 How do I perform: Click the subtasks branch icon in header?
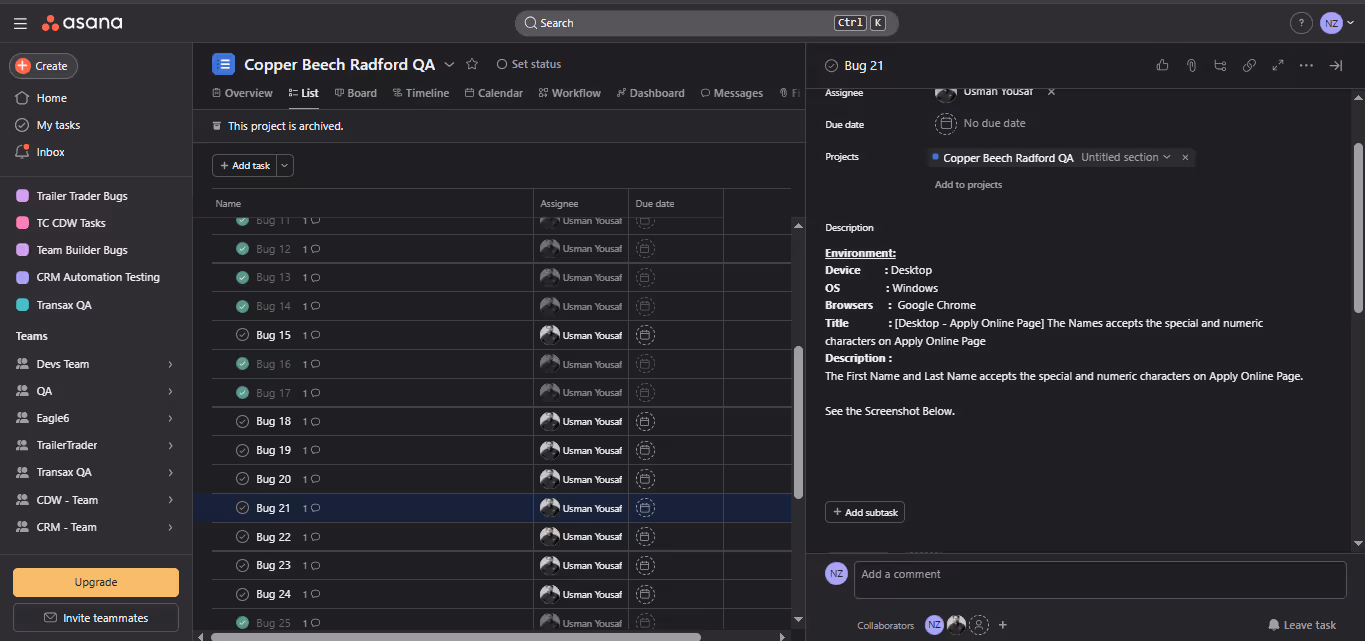(x=1220, y=65)
